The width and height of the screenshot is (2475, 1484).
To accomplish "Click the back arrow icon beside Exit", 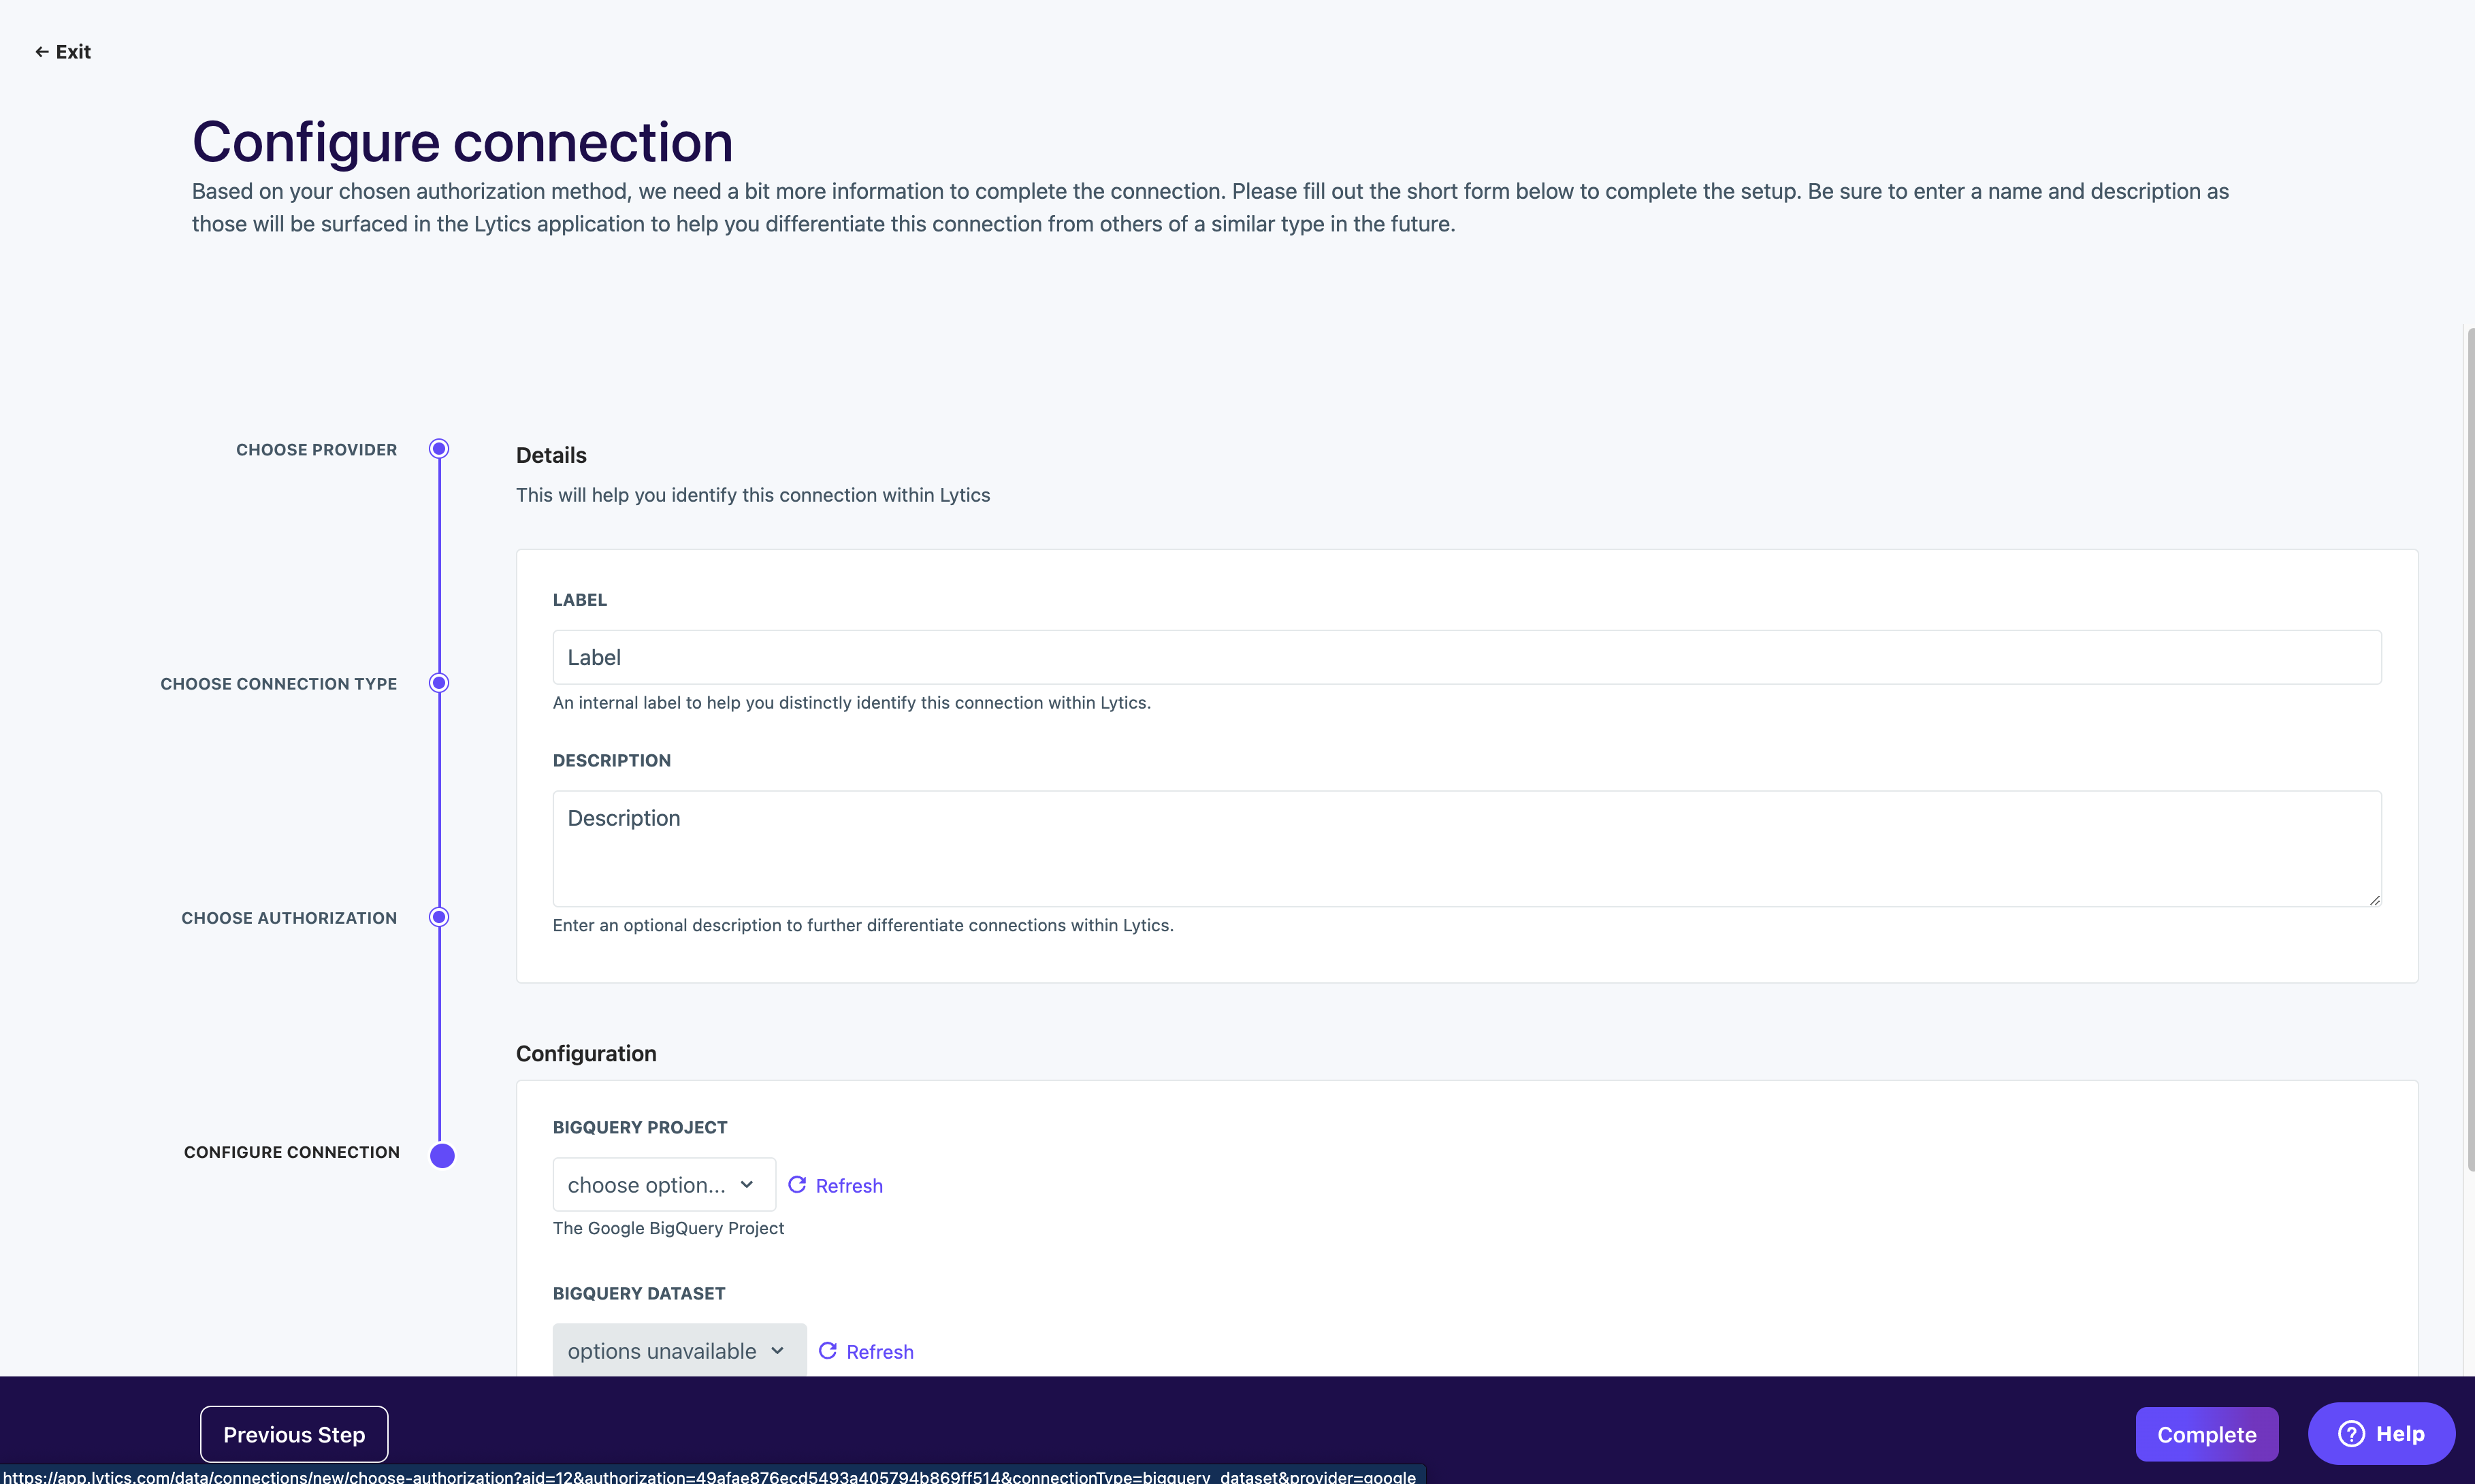I will point(41,52).
